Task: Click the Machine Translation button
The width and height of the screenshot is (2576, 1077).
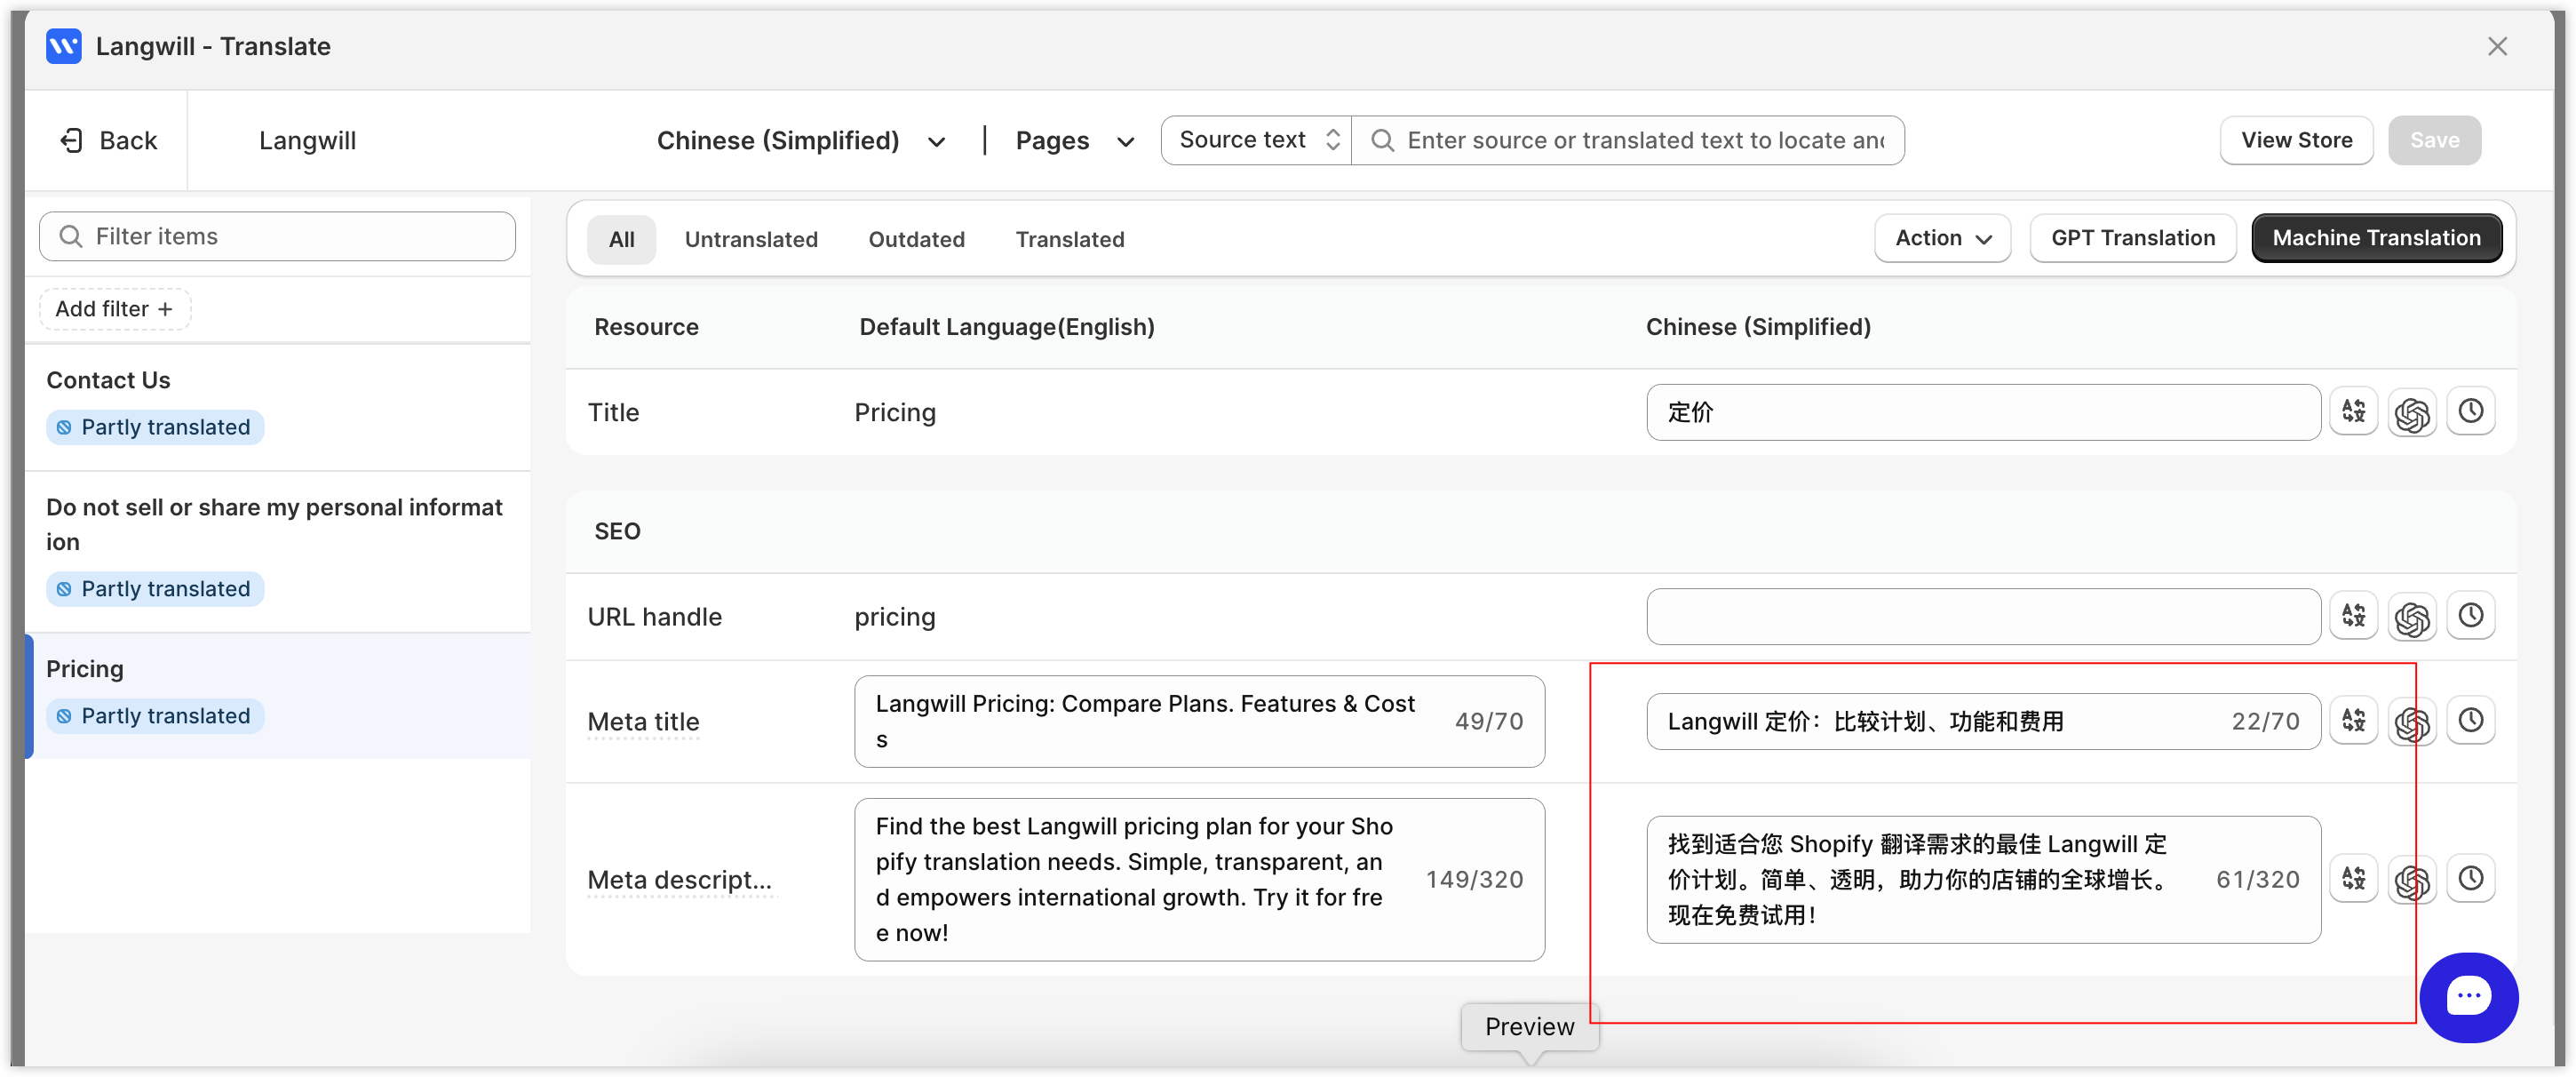Action: [x=2376, y=238]
